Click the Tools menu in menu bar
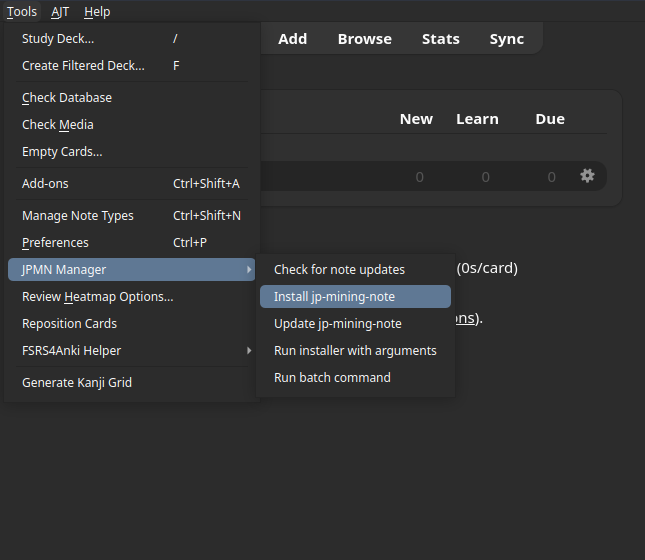This screenshot has height=560, width=645. (x=22, y=12)
